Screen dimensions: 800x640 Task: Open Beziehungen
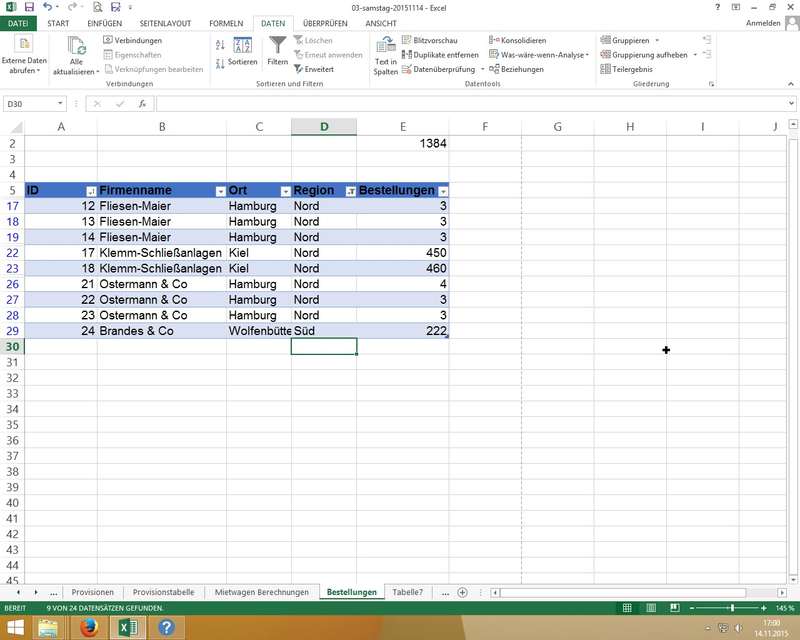pos(516,69)
